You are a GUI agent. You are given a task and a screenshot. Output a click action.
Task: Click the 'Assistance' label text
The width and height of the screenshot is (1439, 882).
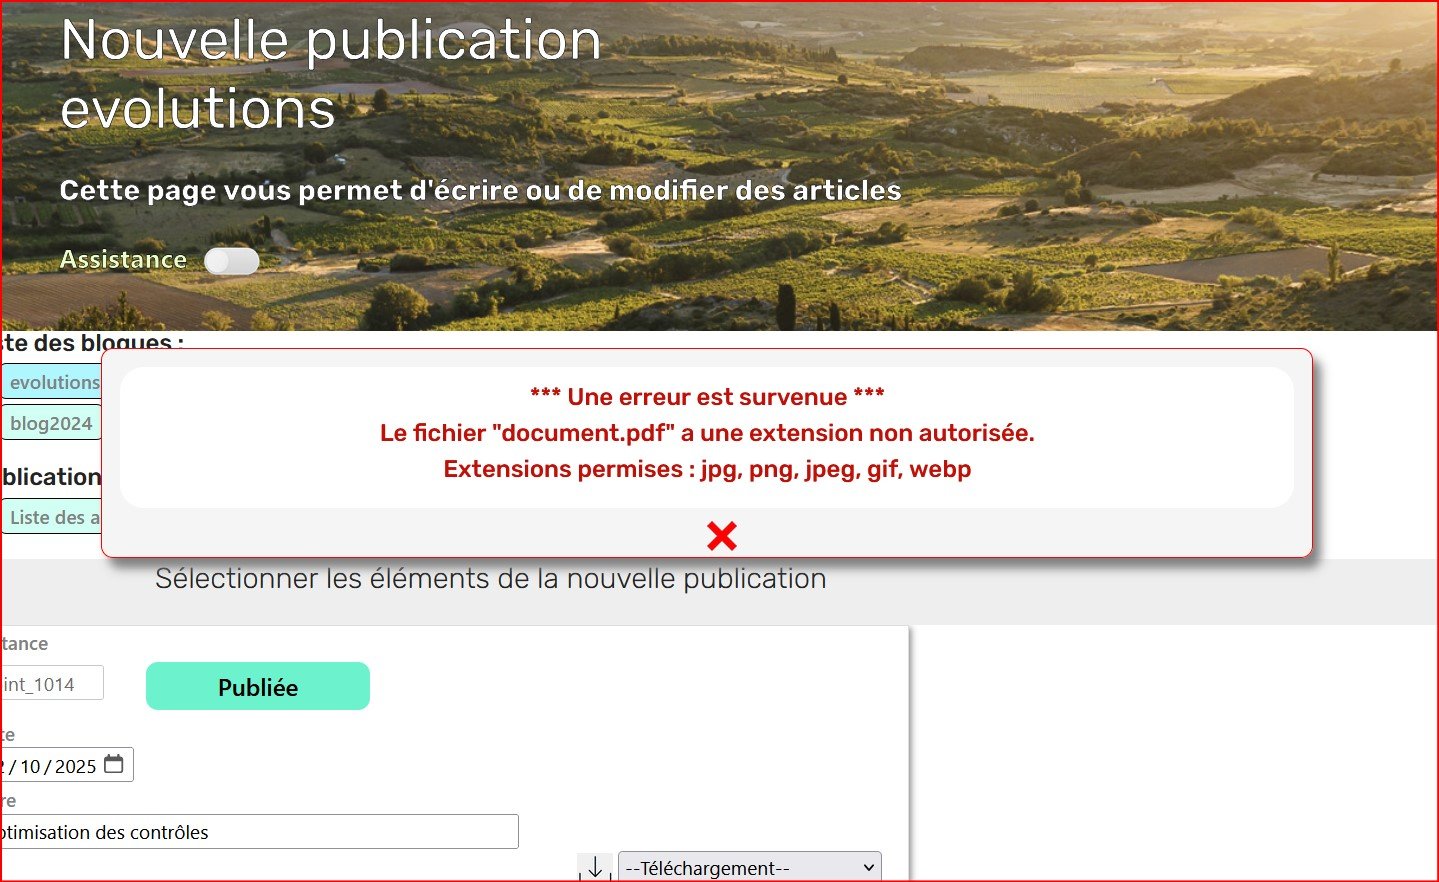123,260
